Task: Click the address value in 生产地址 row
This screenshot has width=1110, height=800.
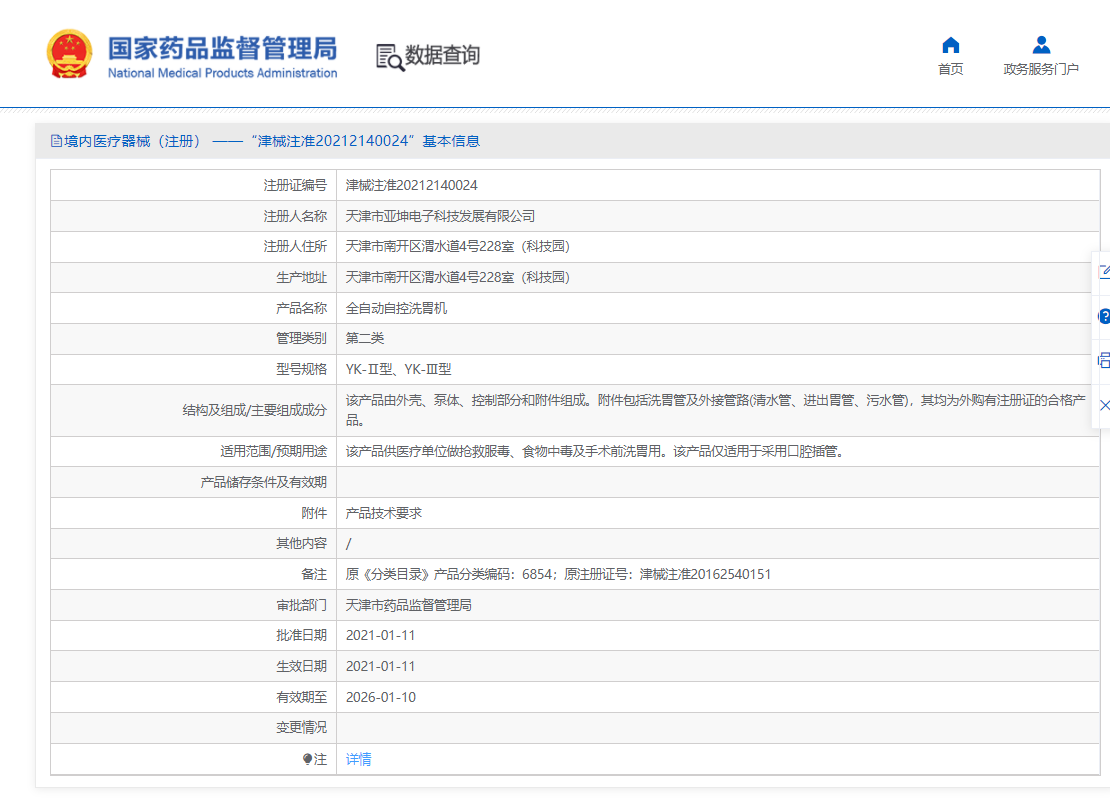Action: (x=457, y=278)
